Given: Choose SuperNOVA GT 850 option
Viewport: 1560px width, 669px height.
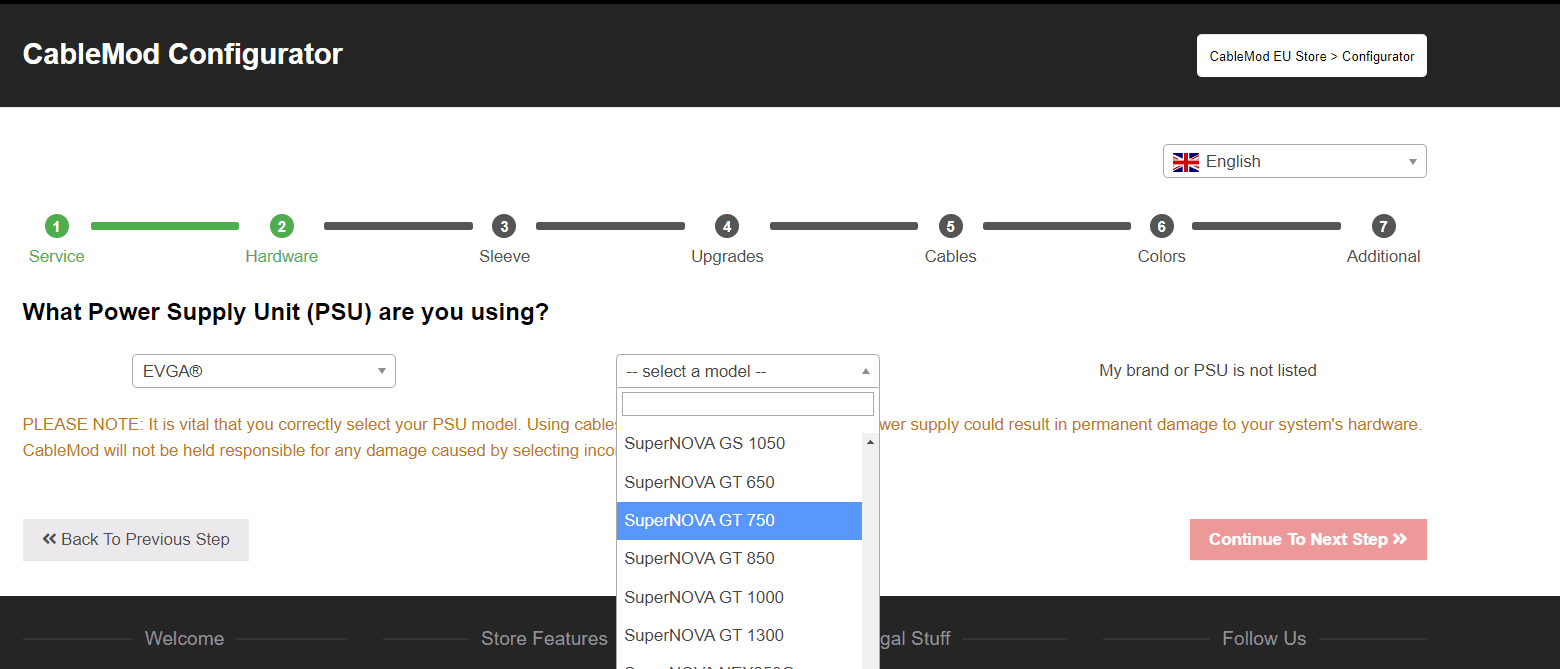Looking at the screenshot, I should 739,558.
